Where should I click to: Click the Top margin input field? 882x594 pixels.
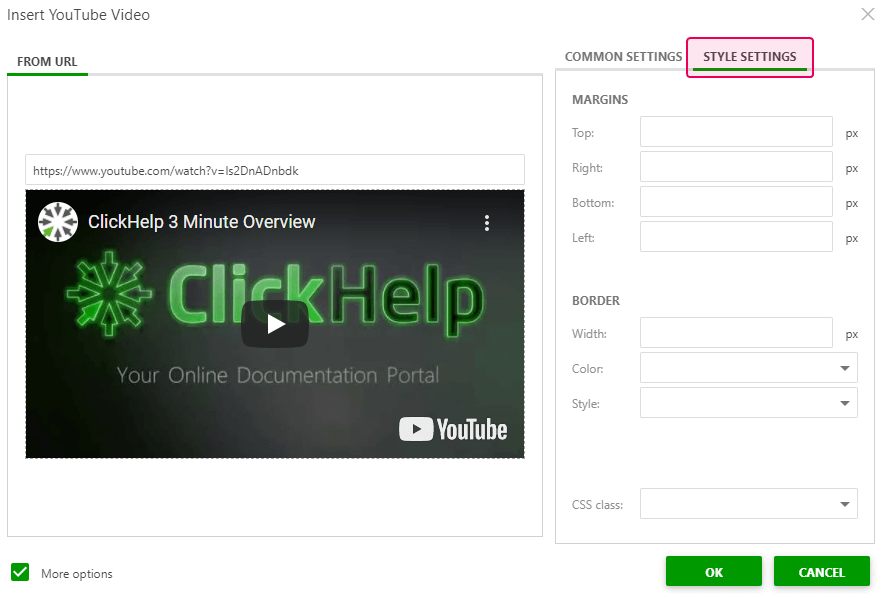coord(736,131)
